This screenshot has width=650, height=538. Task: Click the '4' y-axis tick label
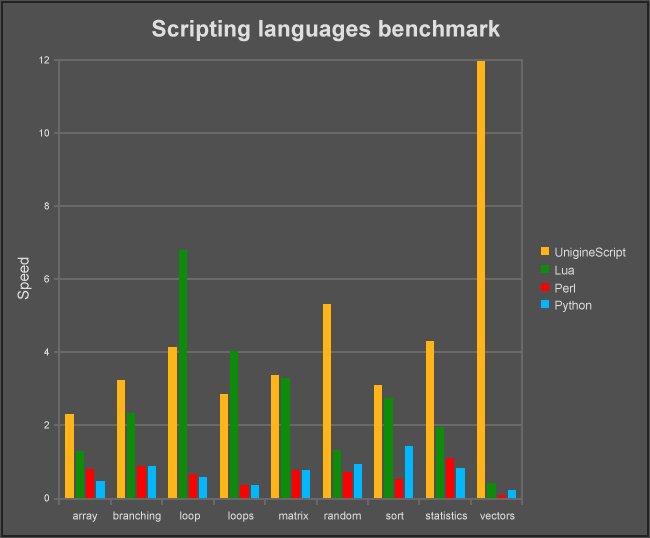[46, 352]
